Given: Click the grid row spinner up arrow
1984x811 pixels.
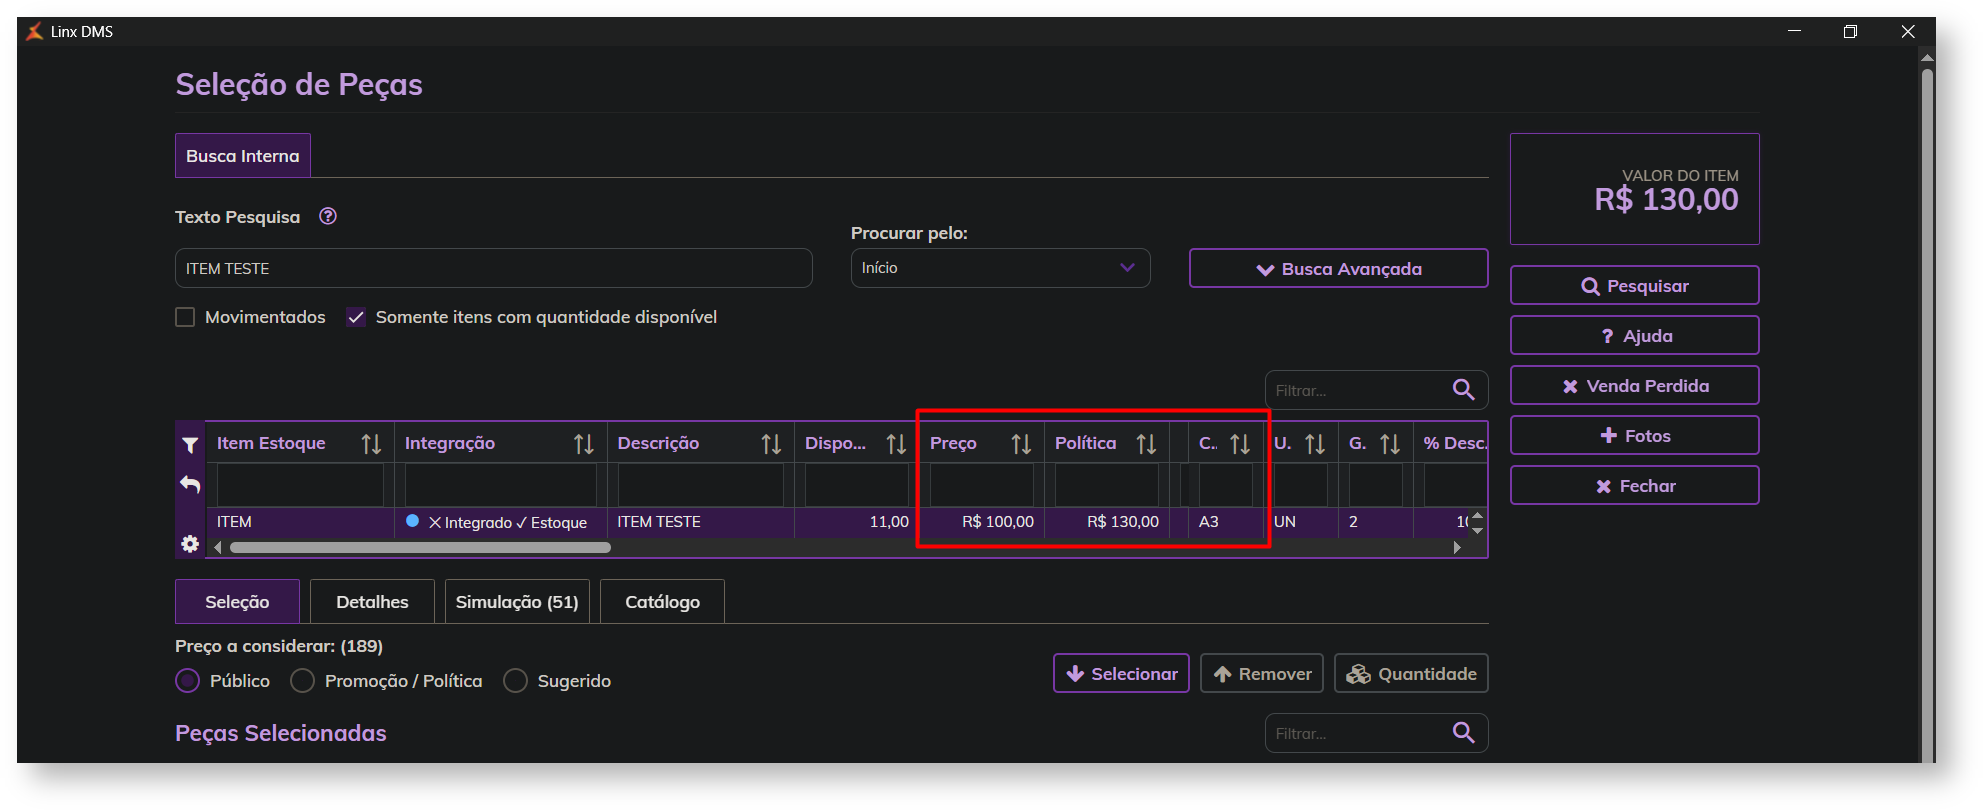Looking at the screenshot, I should coord(1477,516).
